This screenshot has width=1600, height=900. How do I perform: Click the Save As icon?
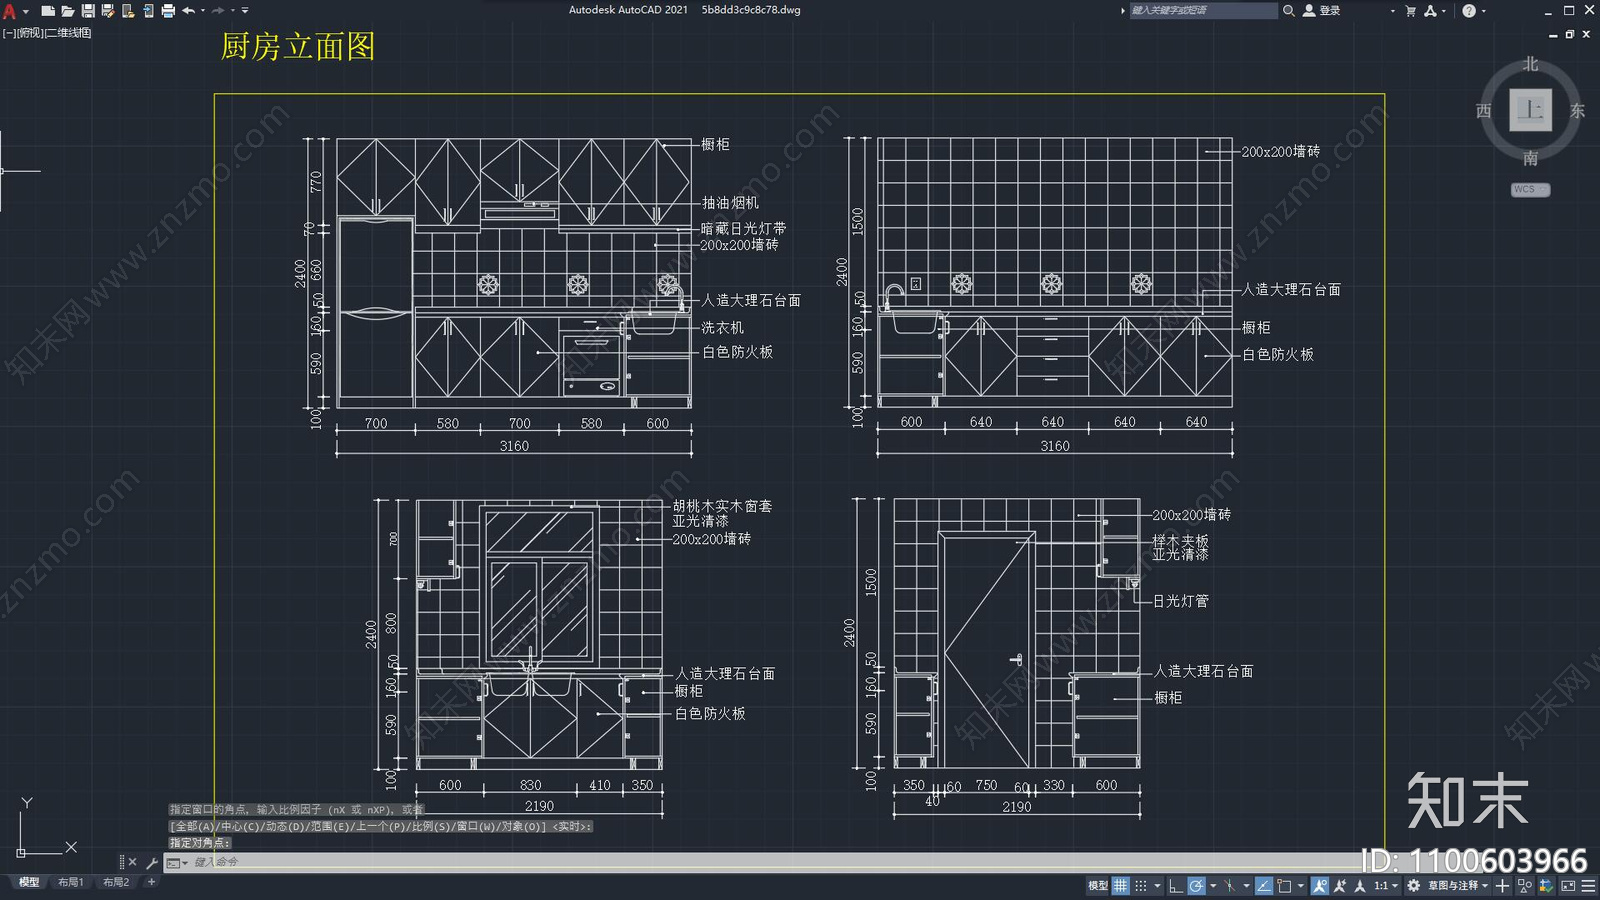108,11
